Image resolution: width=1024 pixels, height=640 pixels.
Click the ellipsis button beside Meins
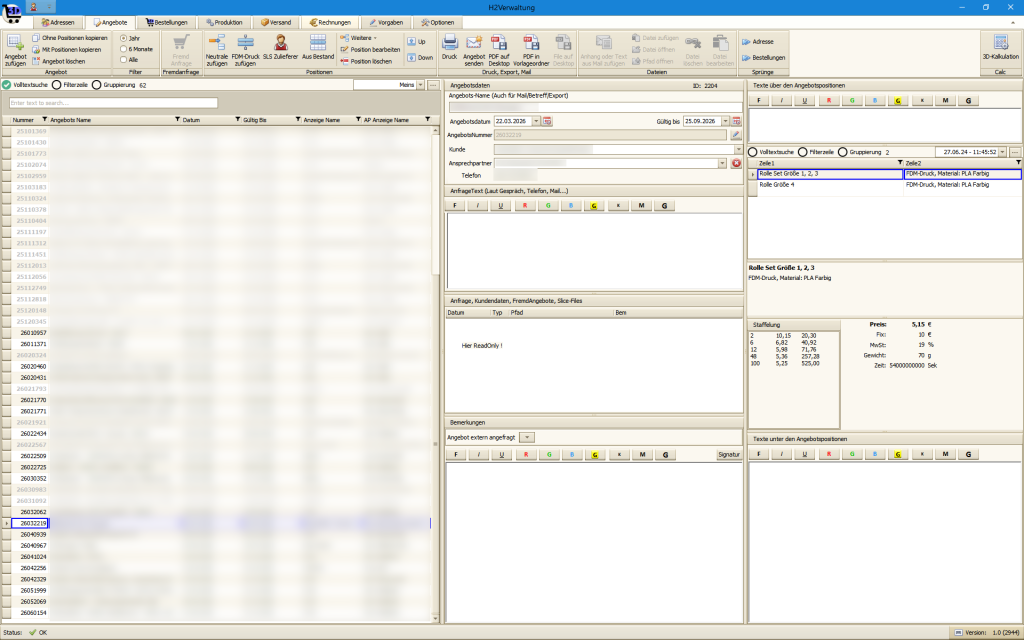pos(433,85)
